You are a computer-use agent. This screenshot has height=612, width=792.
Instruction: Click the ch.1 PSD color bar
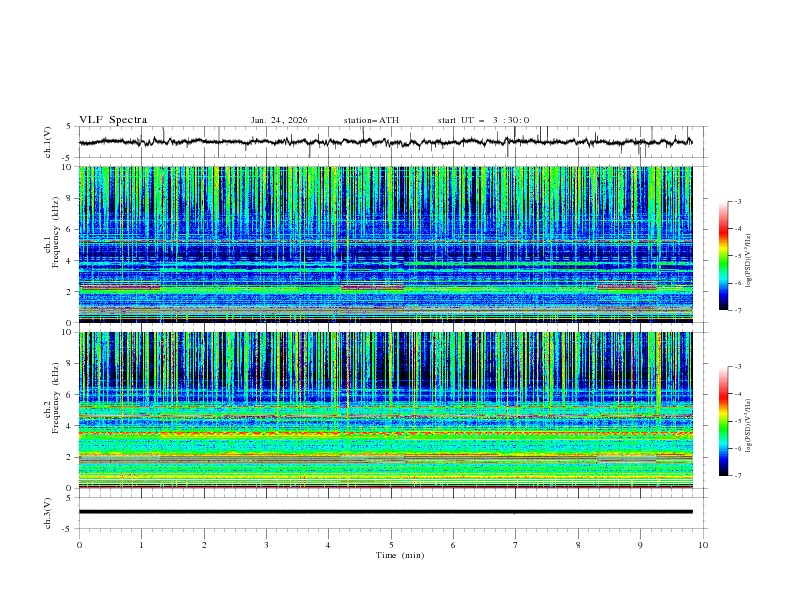[x=723, y=255]
